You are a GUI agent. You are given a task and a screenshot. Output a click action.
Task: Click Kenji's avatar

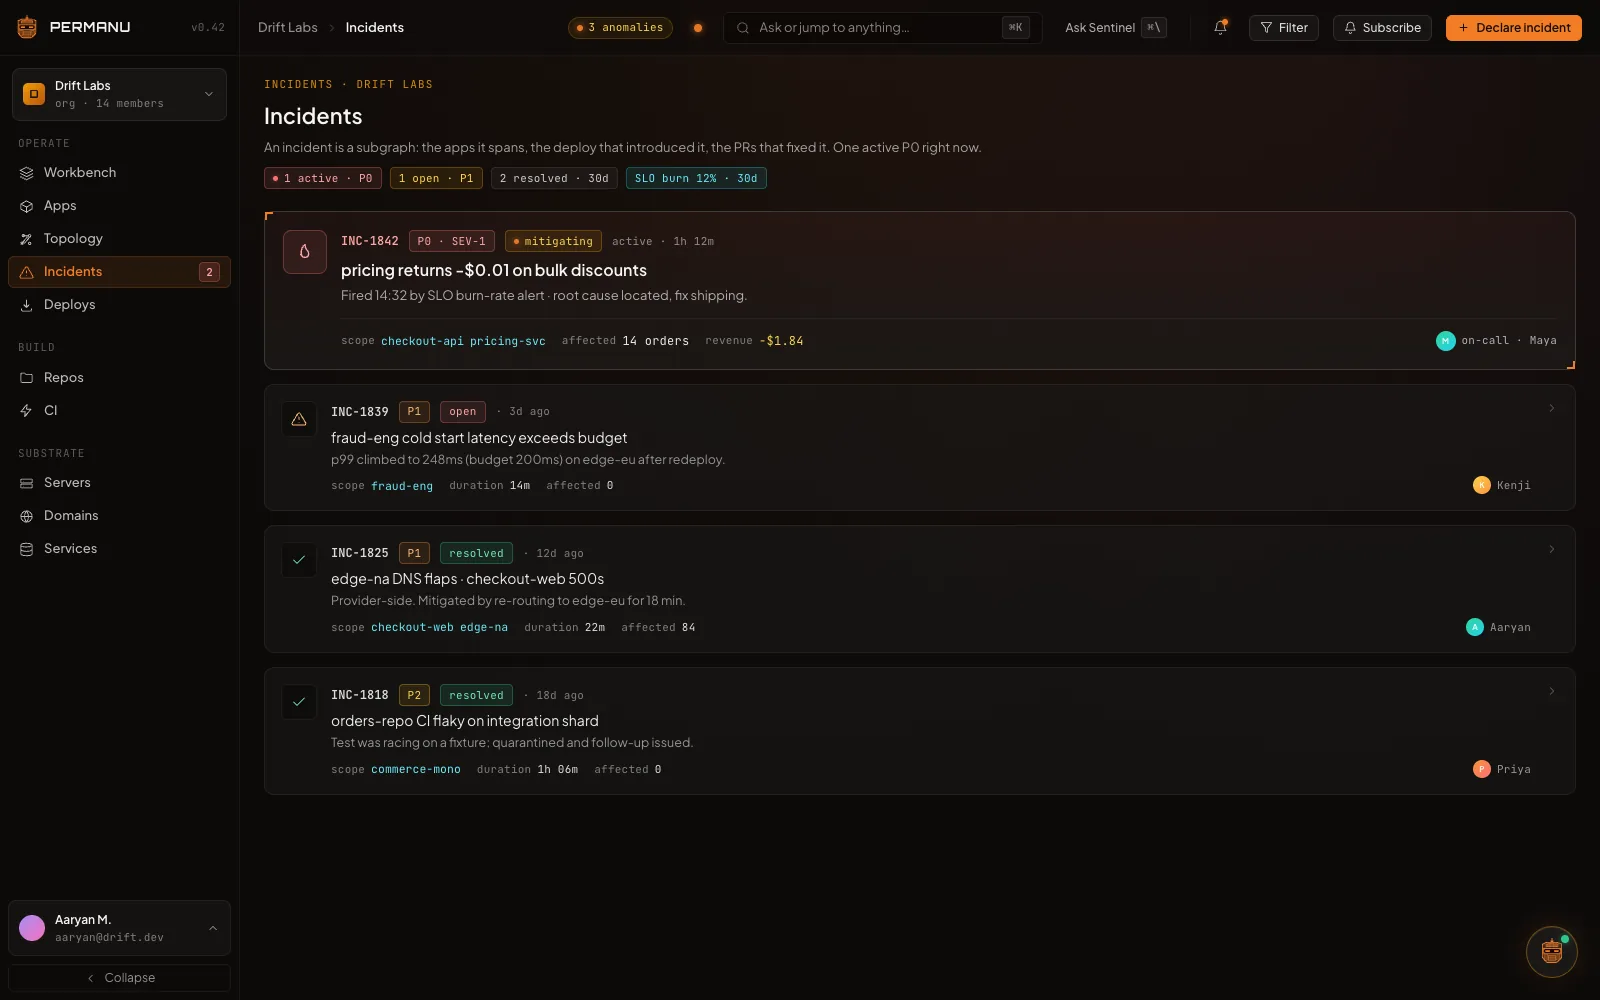[1482, 485]
